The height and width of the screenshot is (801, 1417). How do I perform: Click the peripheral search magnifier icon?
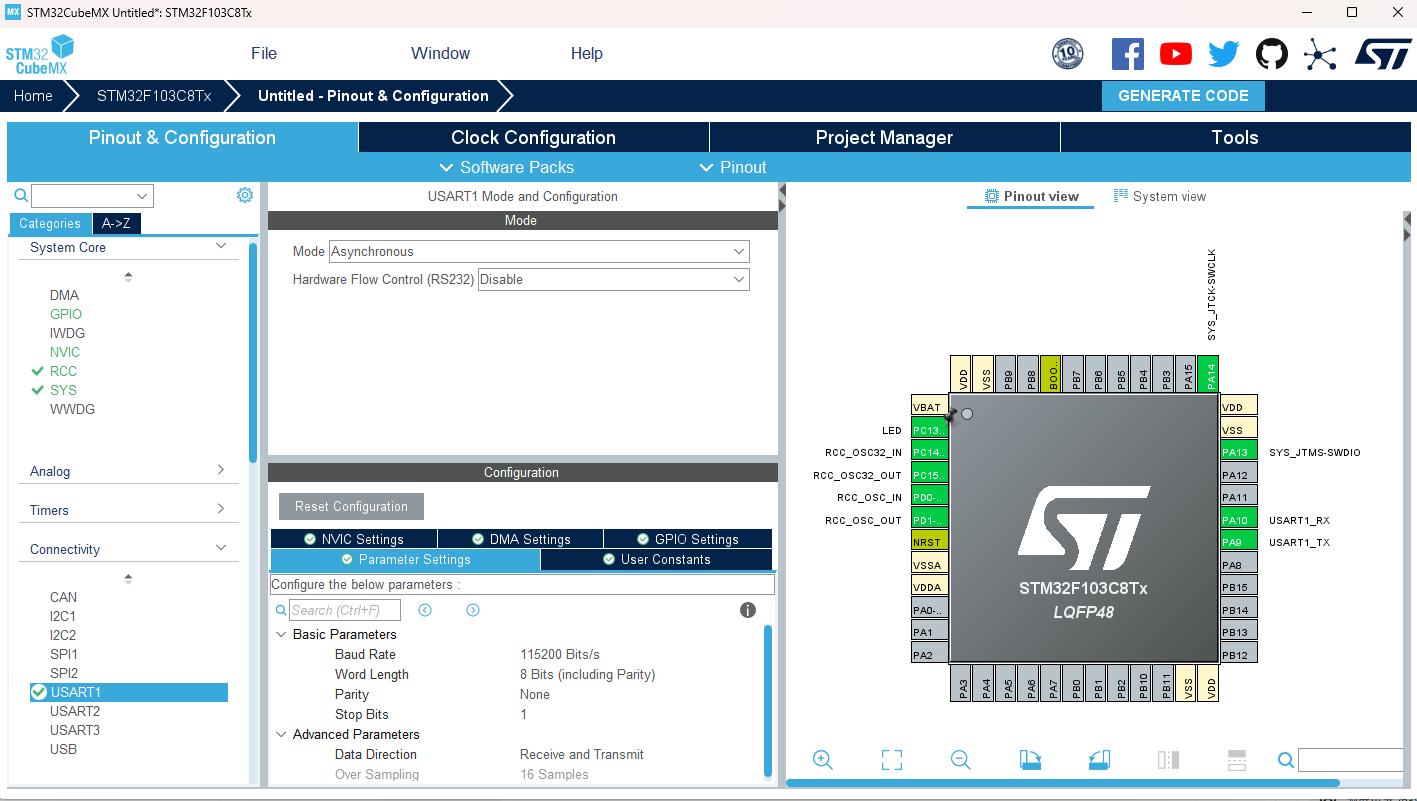(20, 196)
